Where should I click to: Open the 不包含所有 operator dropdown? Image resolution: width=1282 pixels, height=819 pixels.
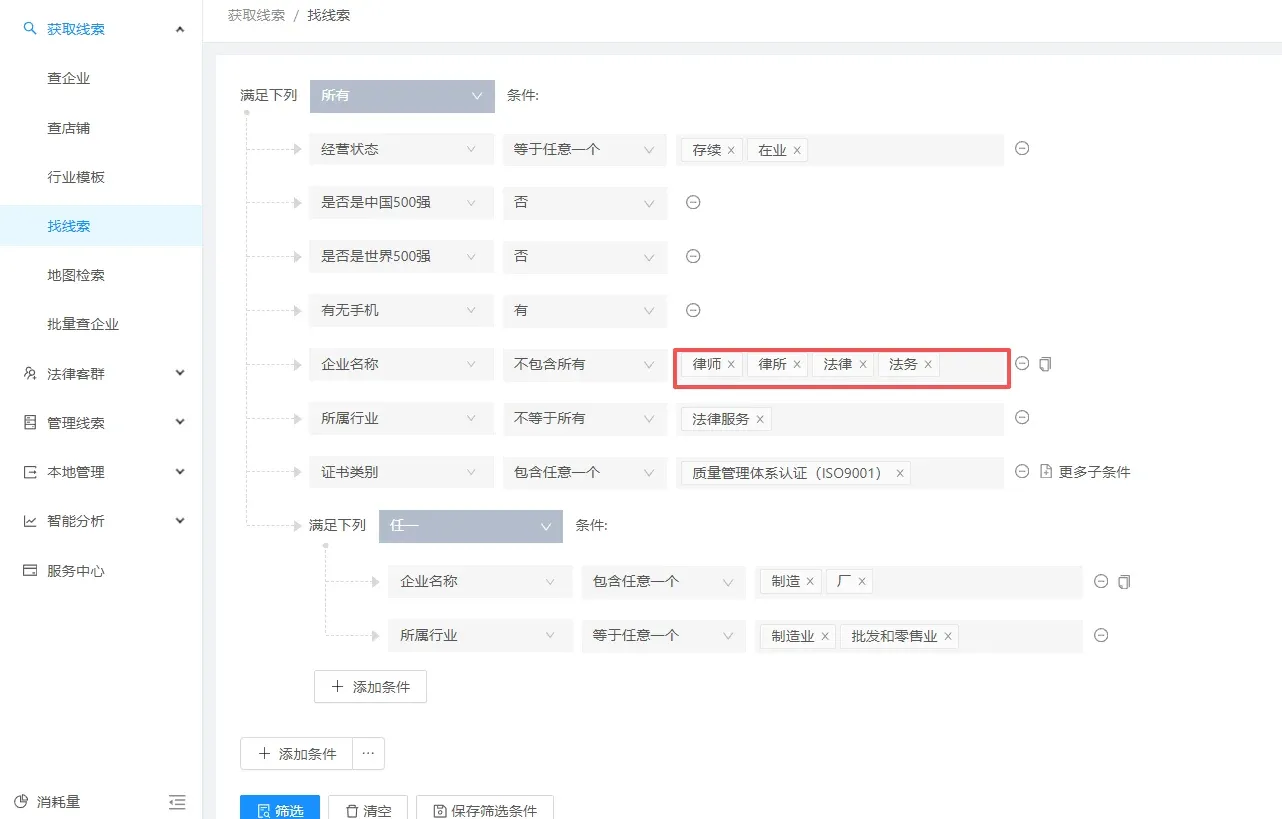coord(585,364)
